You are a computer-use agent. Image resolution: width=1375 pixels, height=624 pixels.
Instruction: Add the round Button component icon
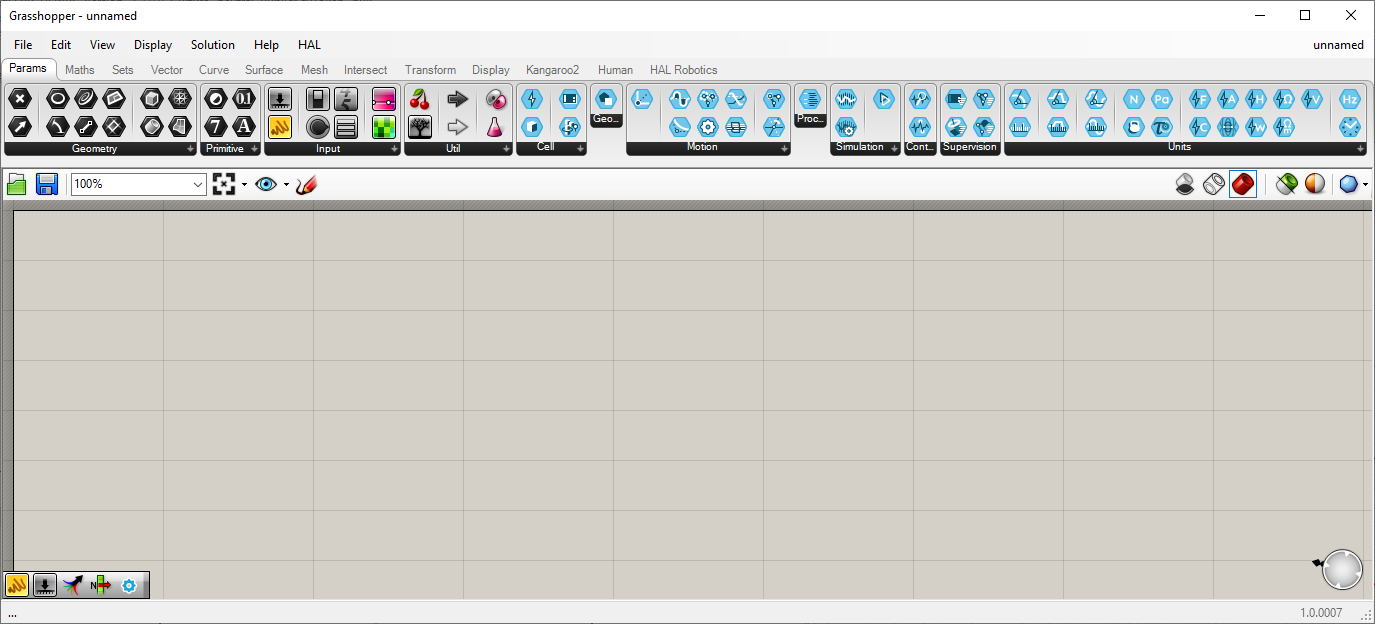318,126
